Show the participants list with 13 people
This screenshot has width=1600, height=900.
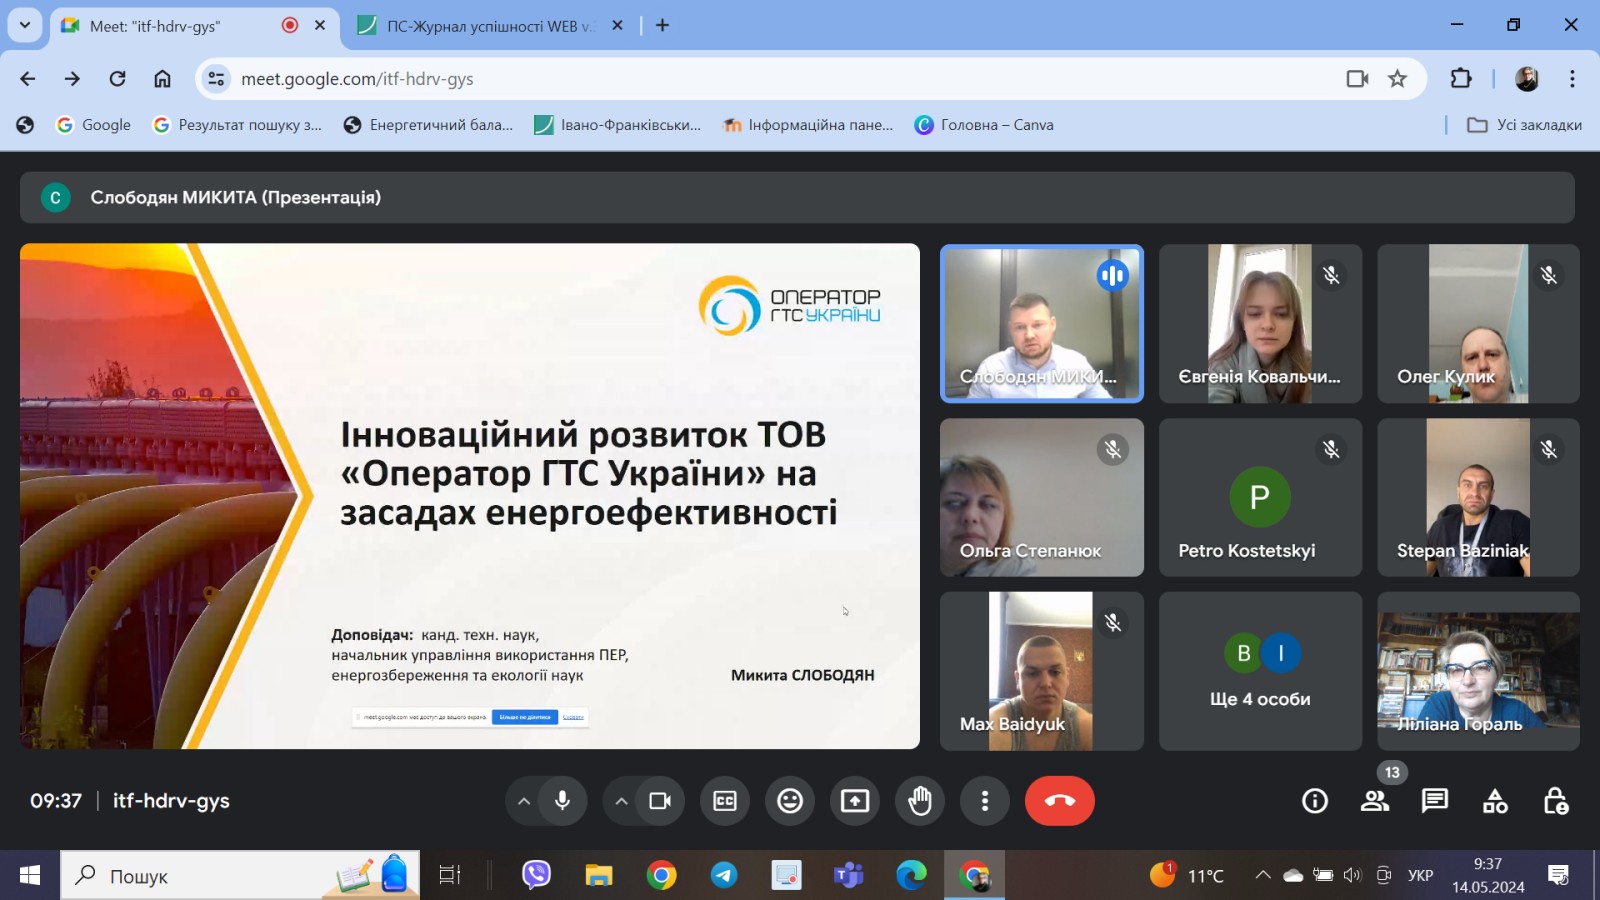click(1374, 800)
